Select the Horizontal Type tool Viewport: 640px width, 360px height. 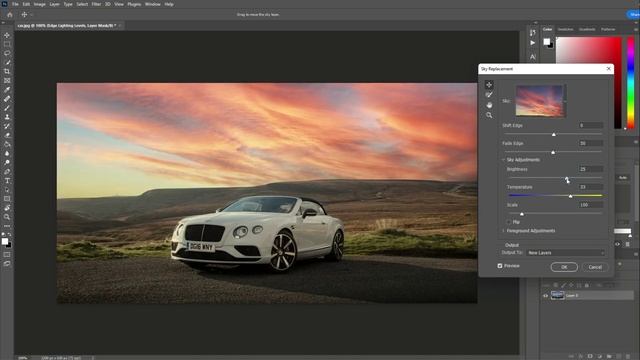[x=7, y=180]
